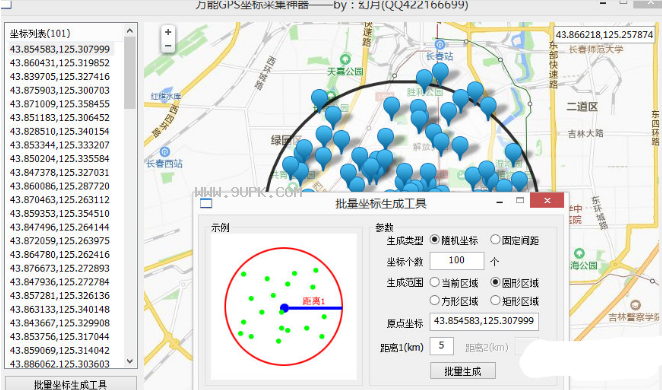Image resolution: width=662 pixels, height=390 pixels.
Task: Click the dialog window icon of 批量坐标生成工具
Action: click(206, 204)
